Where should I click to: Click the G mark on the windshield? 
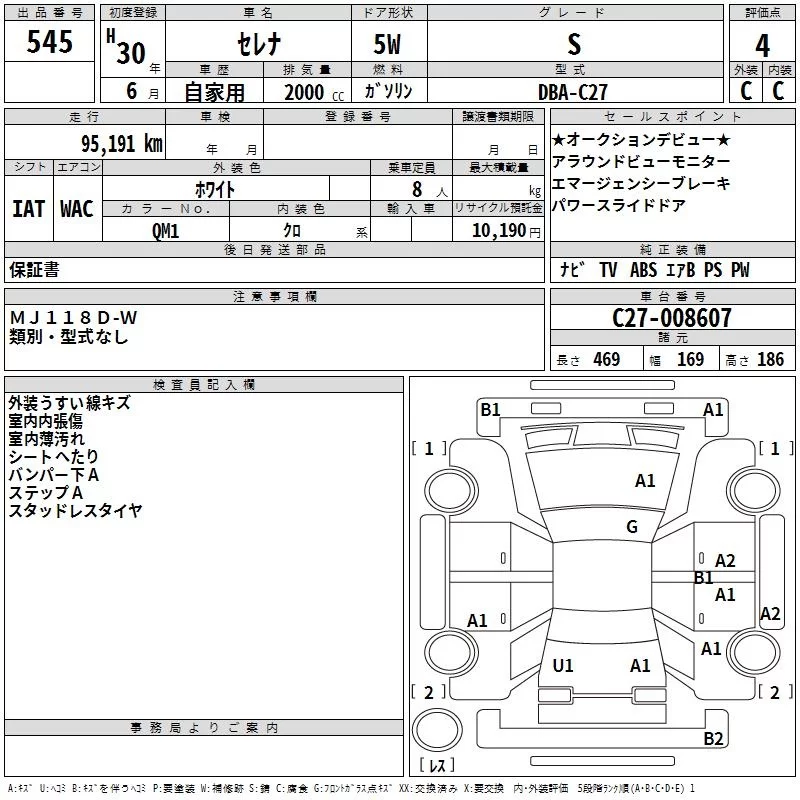click(x=632, y=527)
